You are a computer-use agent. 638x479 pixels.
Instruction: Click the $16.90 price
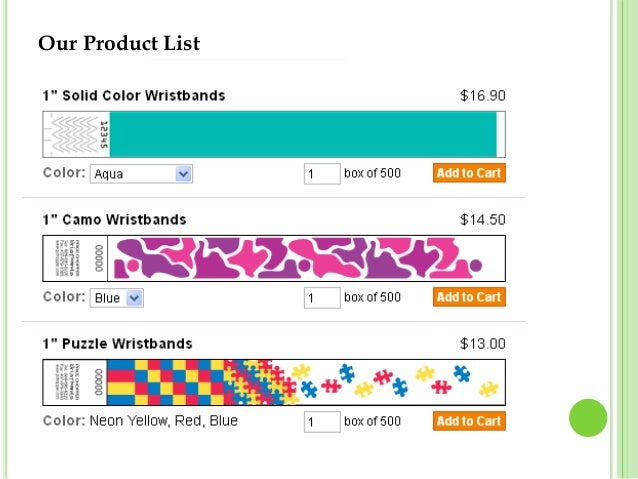coord(482,96)
